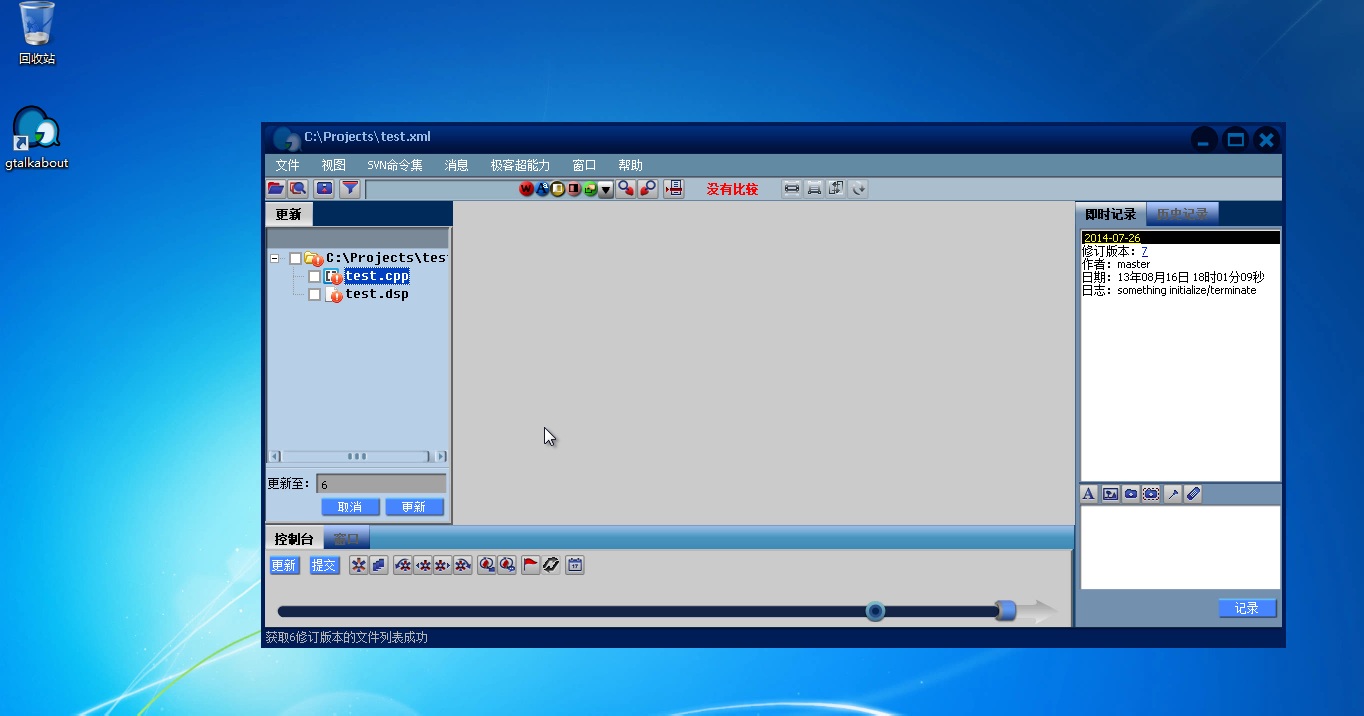Image resolution: width=1364 pixels, height=716 pixels.
Task: Tick the checkbox for C:\Projects\test folder
Action: coord(295,258)
